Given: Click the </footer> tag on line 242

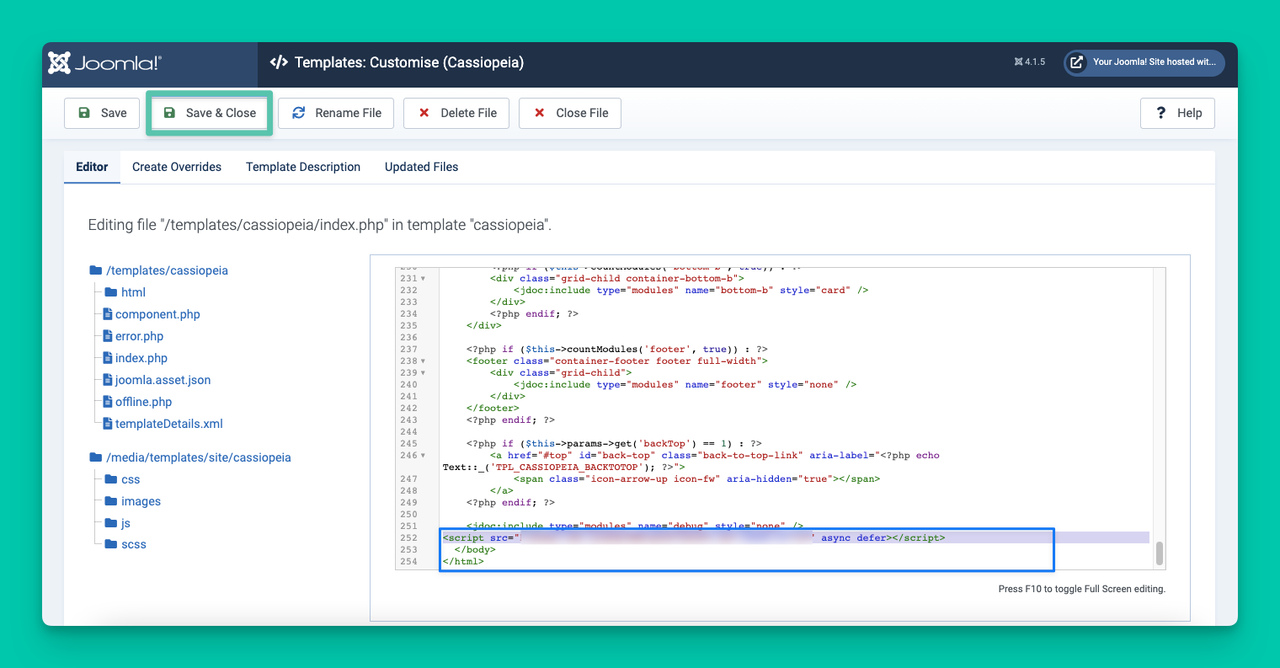Looking at the screenshot, I should (493, 408).
